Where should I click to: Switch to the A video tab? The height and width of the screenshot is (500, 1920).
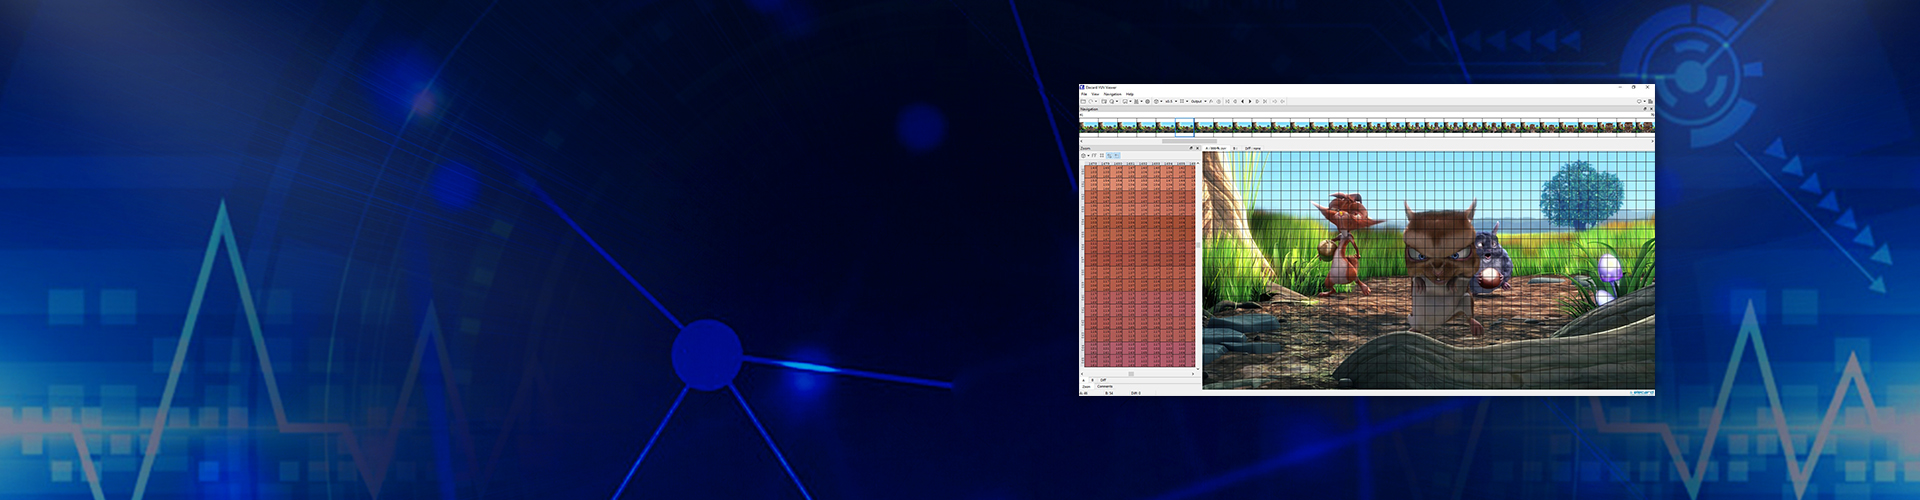point(1216,148)
